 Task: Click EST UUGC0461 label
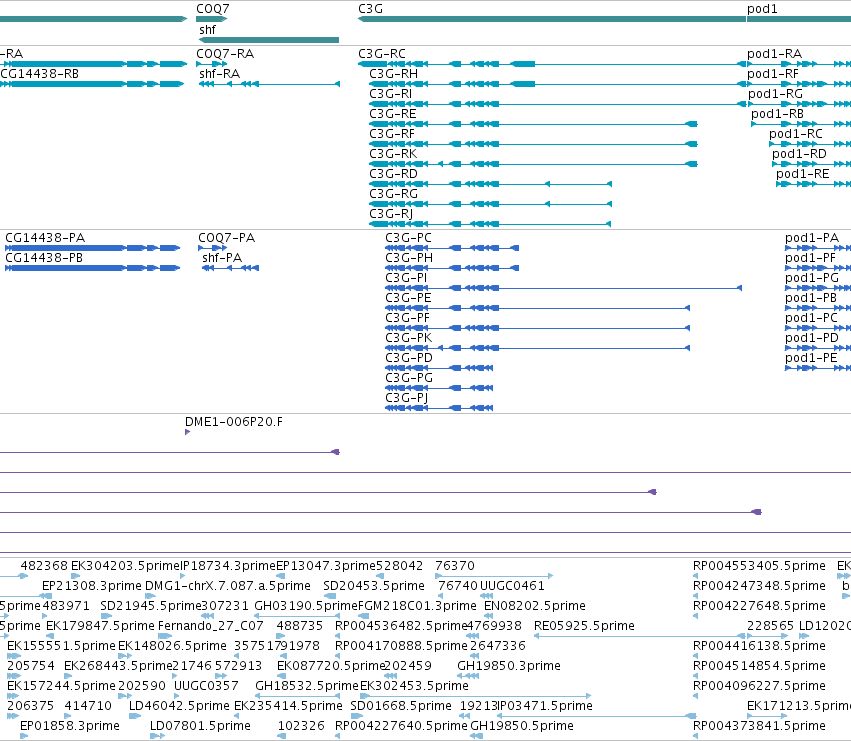512,586
